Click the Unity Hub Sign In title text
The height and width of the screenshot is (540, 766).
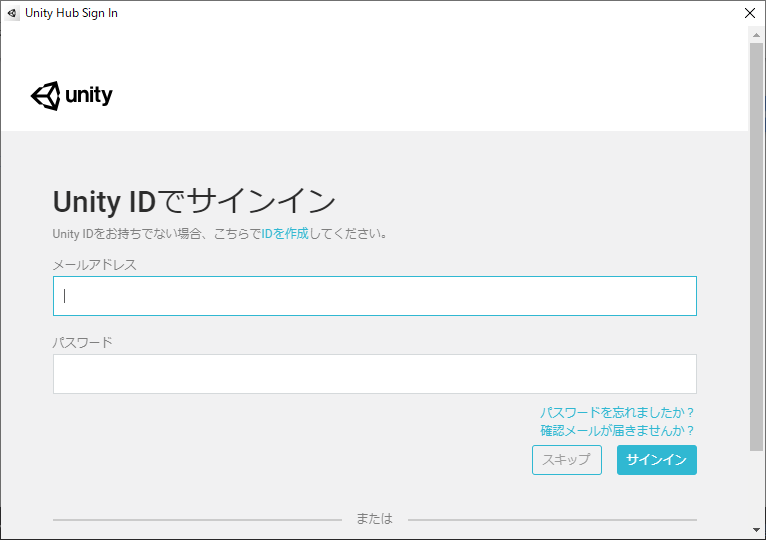(71, 13)
